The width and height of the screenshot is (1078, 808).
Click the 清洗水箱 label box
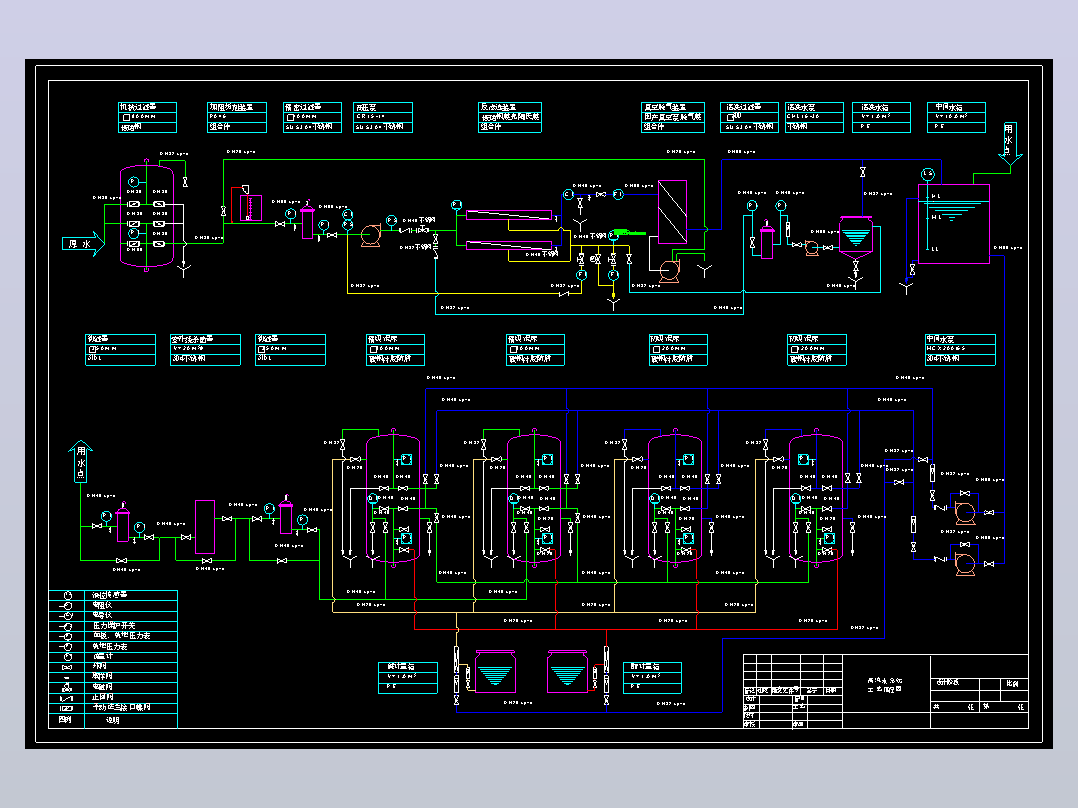click(x=881, y=117)
